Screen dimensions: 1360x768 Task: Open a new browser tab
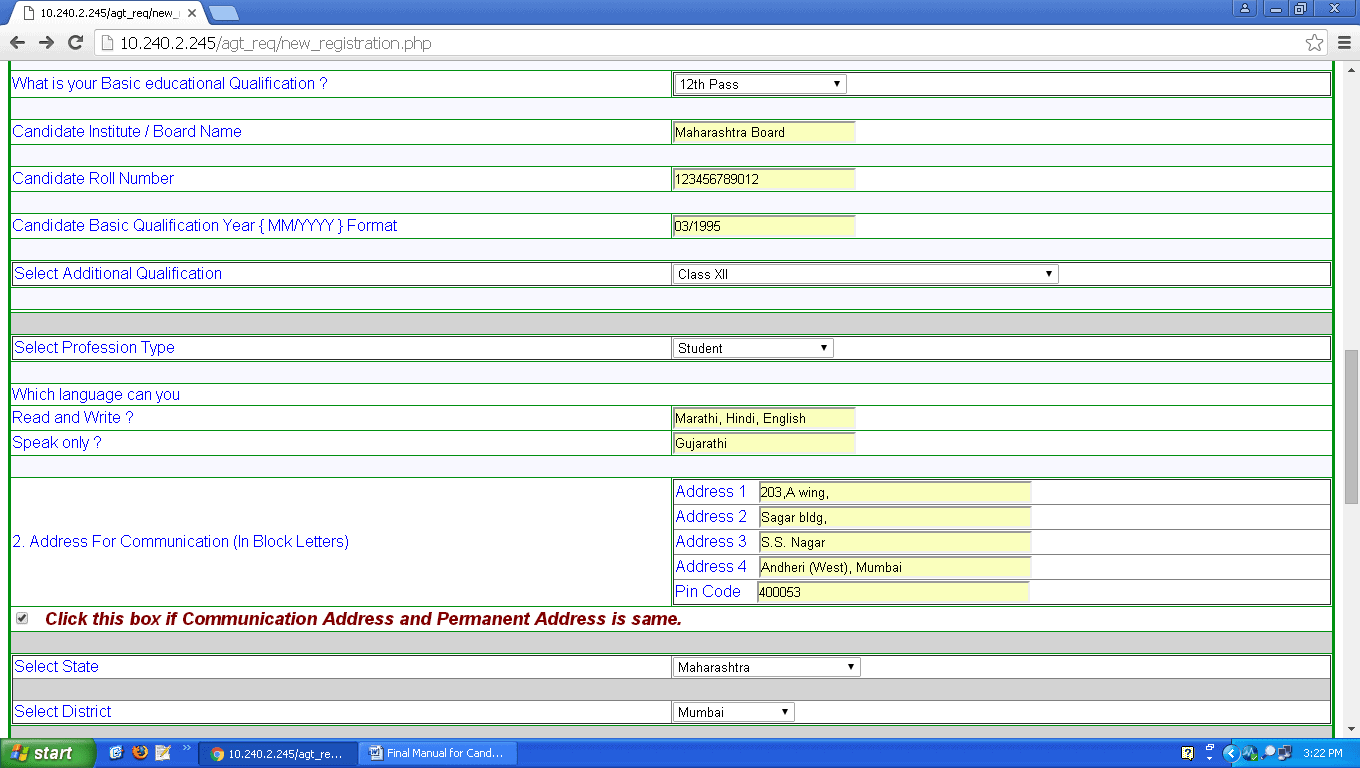[x=224, y=13]
